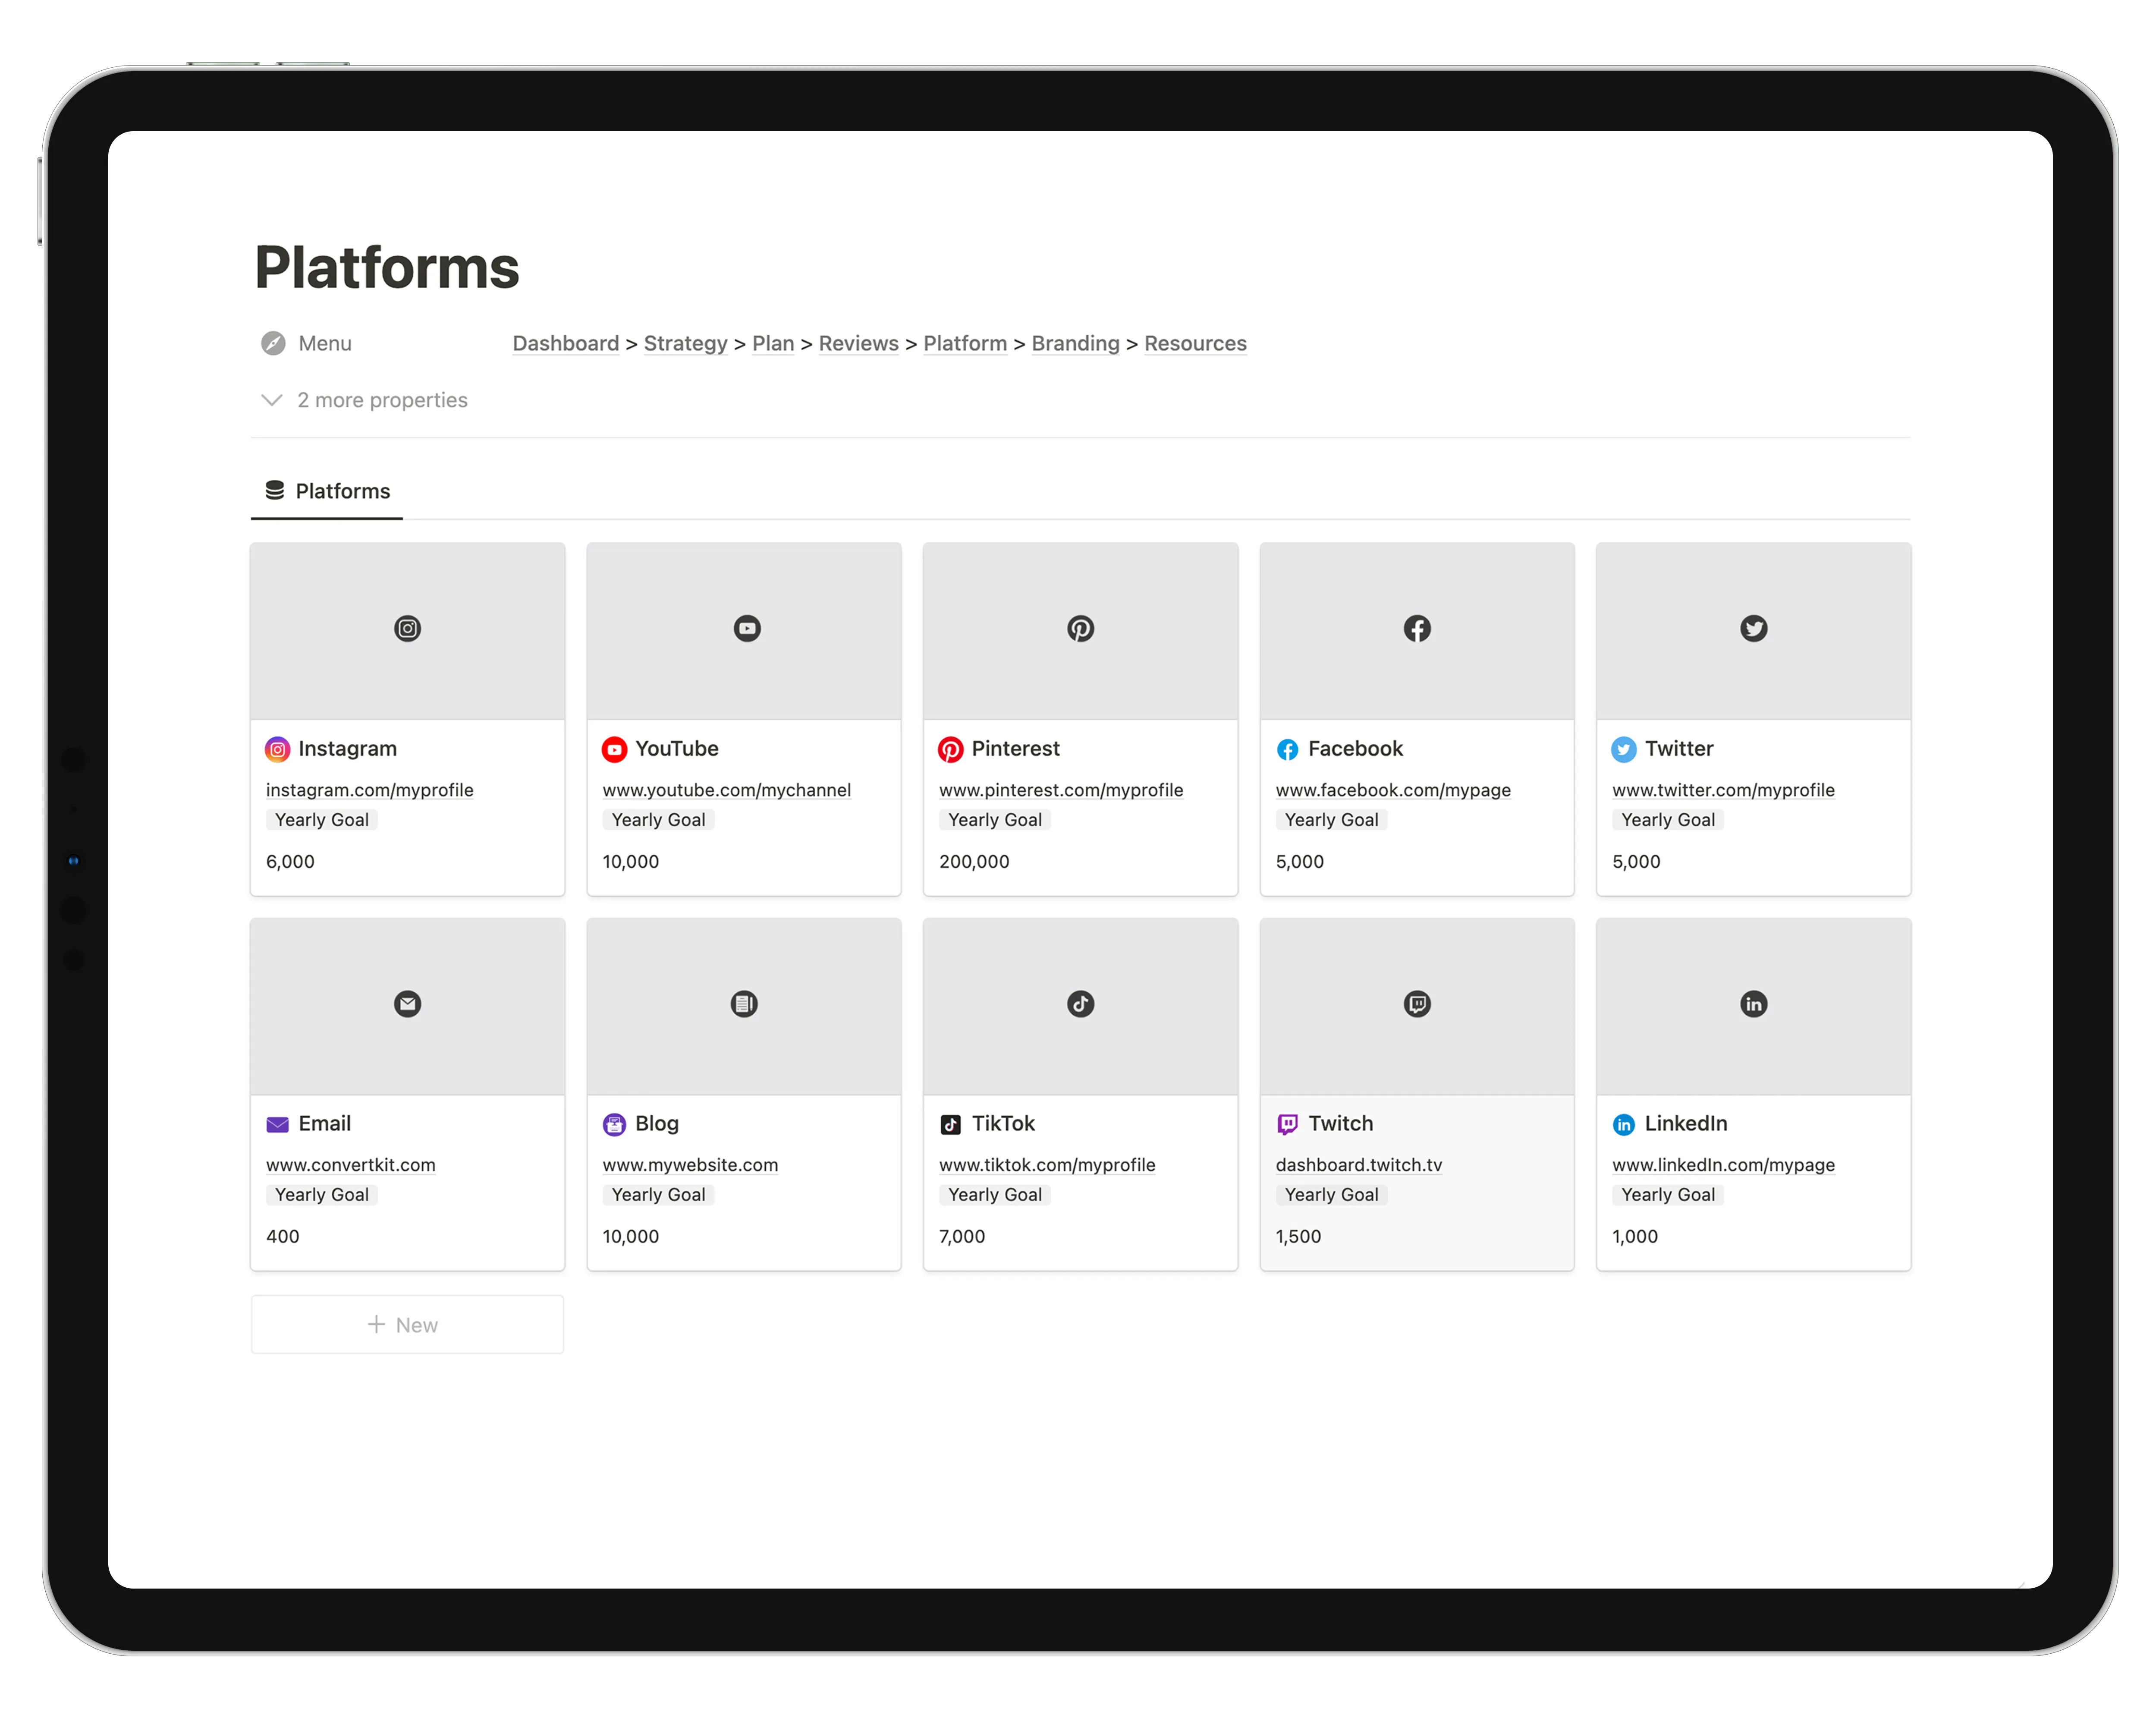Viewport: 2156px width, 1718px height.
Task: Click the Pinterest card title
Action: 1015,749
